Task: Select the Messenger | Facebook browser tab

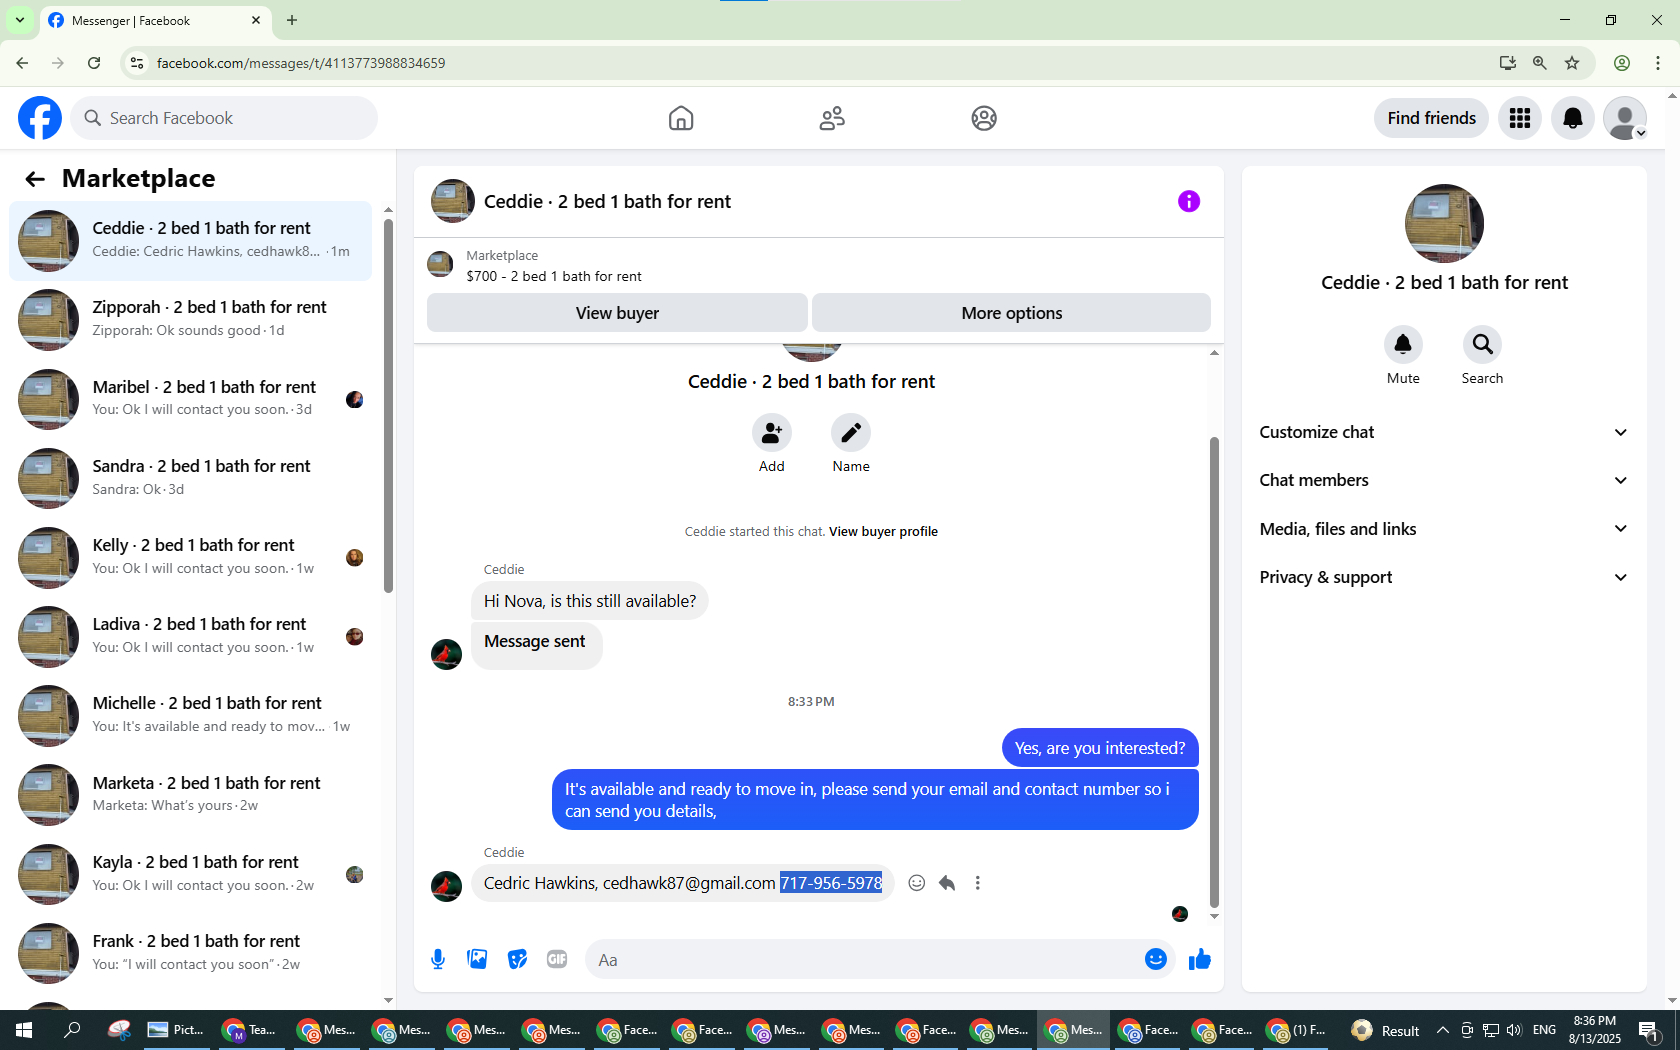Action: point(155,21)
